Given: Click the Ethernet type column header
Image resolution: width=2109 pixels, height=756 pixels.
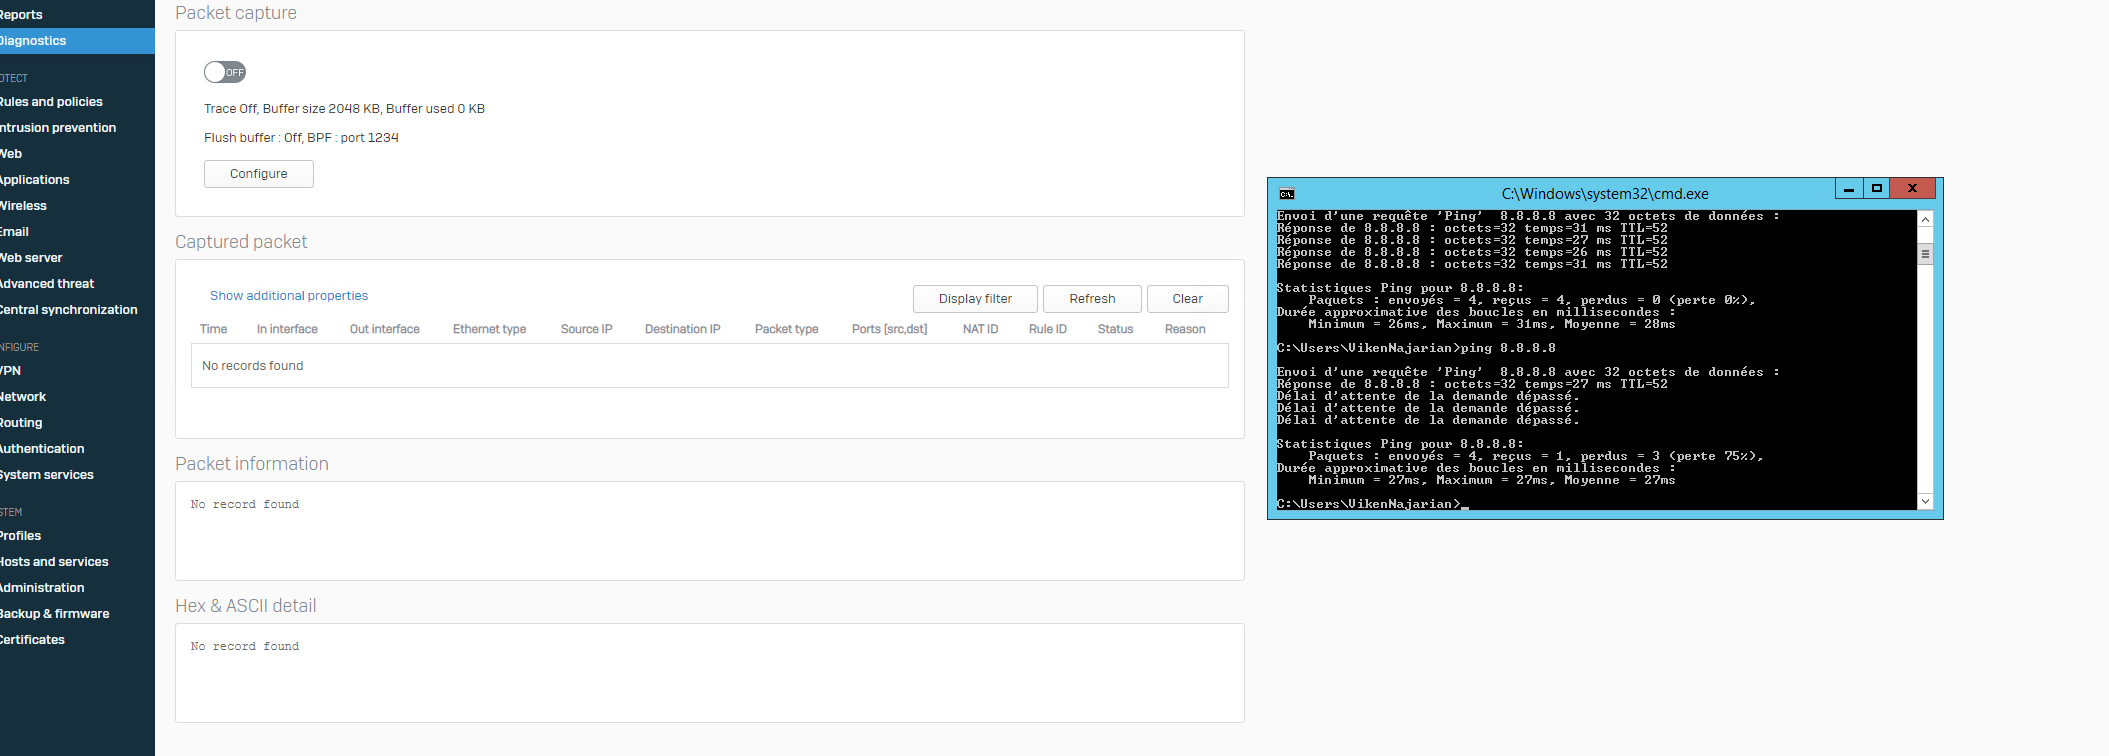Looking at the screenshot, I should pyautogui.click(x=489, y=329).
